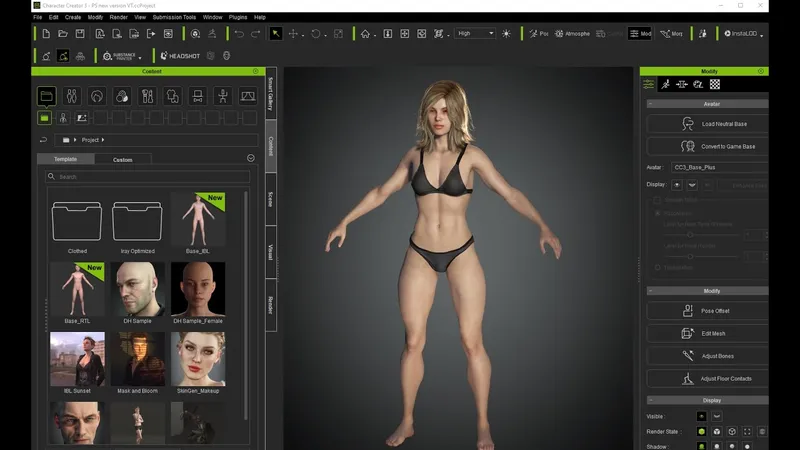Viewport: 800px width, 450px height.
Task: Click the Pose Offset button
Action: pos(708,311)
